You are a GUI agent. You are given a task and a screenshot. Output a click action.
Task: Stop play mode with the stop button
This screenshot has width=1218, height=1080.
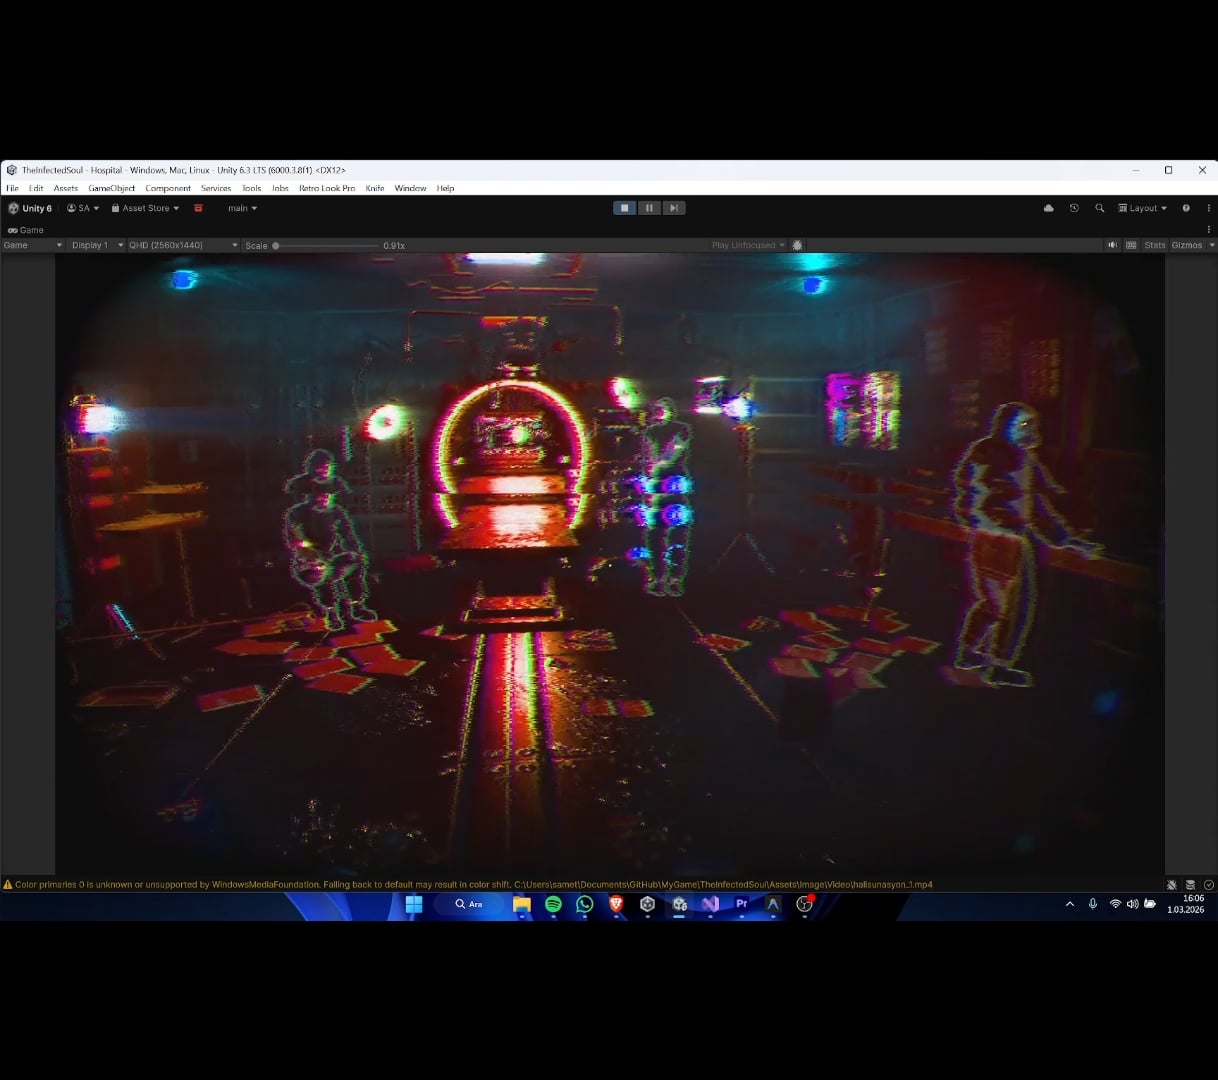click(624, 208)
